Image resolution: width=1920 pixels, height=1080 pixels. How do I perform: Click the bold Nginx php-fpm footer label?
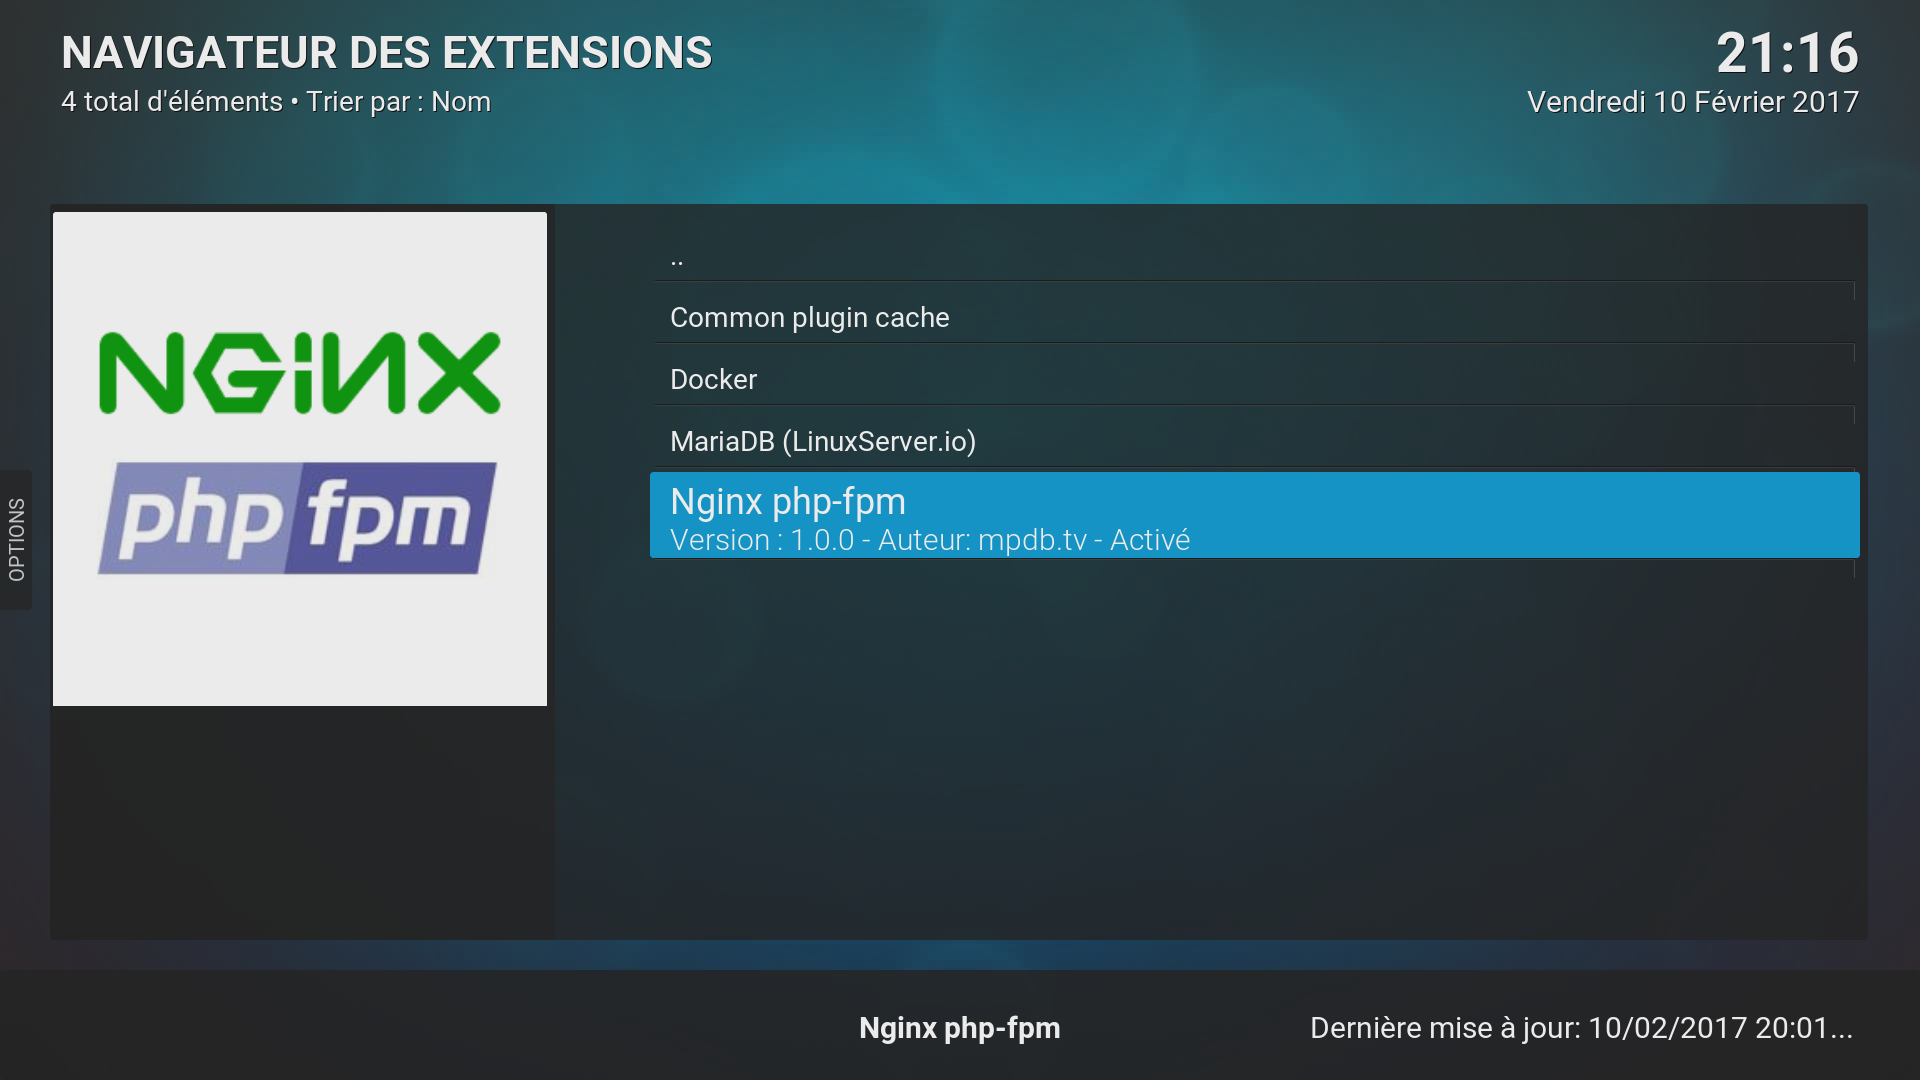coord(959,1028)
